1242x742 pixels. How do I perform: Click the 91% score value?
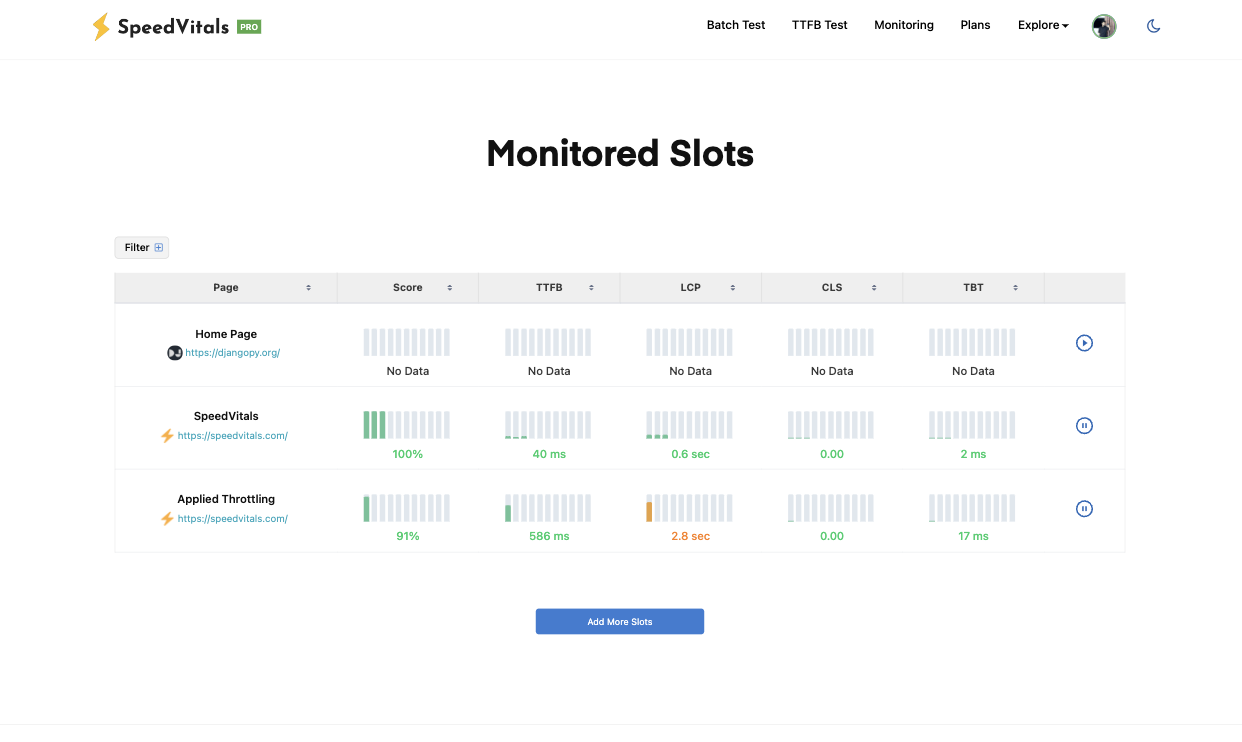408,536
